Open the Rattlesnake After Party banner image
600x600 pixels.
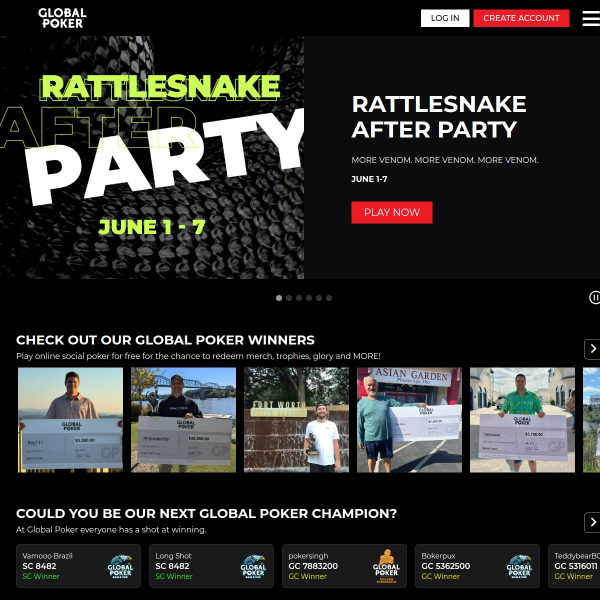pyautogui.click(x=152, y=157)
